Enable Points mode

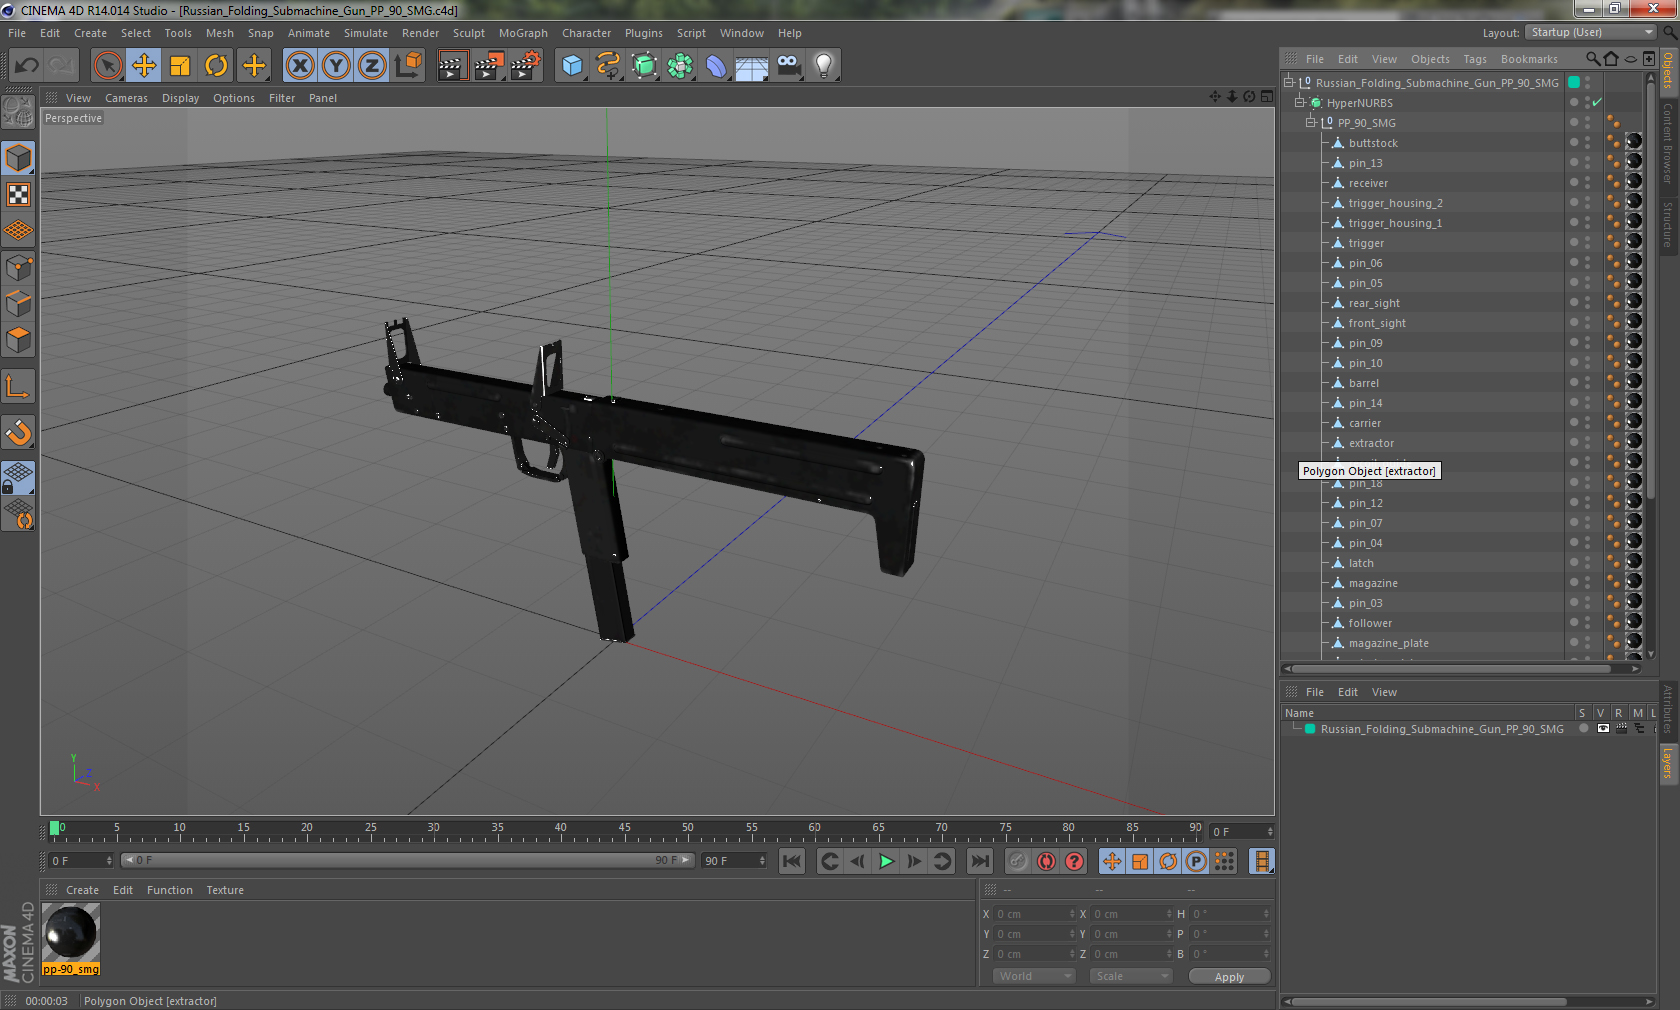pyautogui.click(x=18, y=267)
